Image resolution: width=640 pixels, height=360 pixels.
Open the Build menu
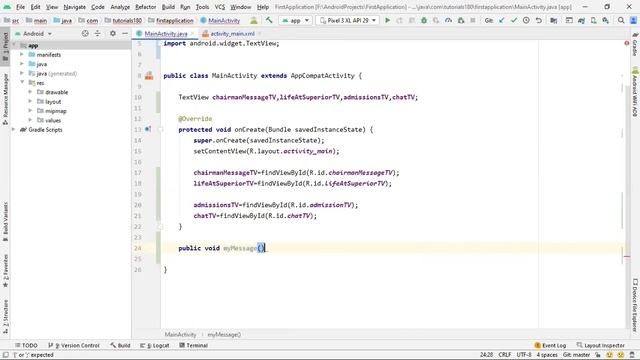(x=168, y=7)
